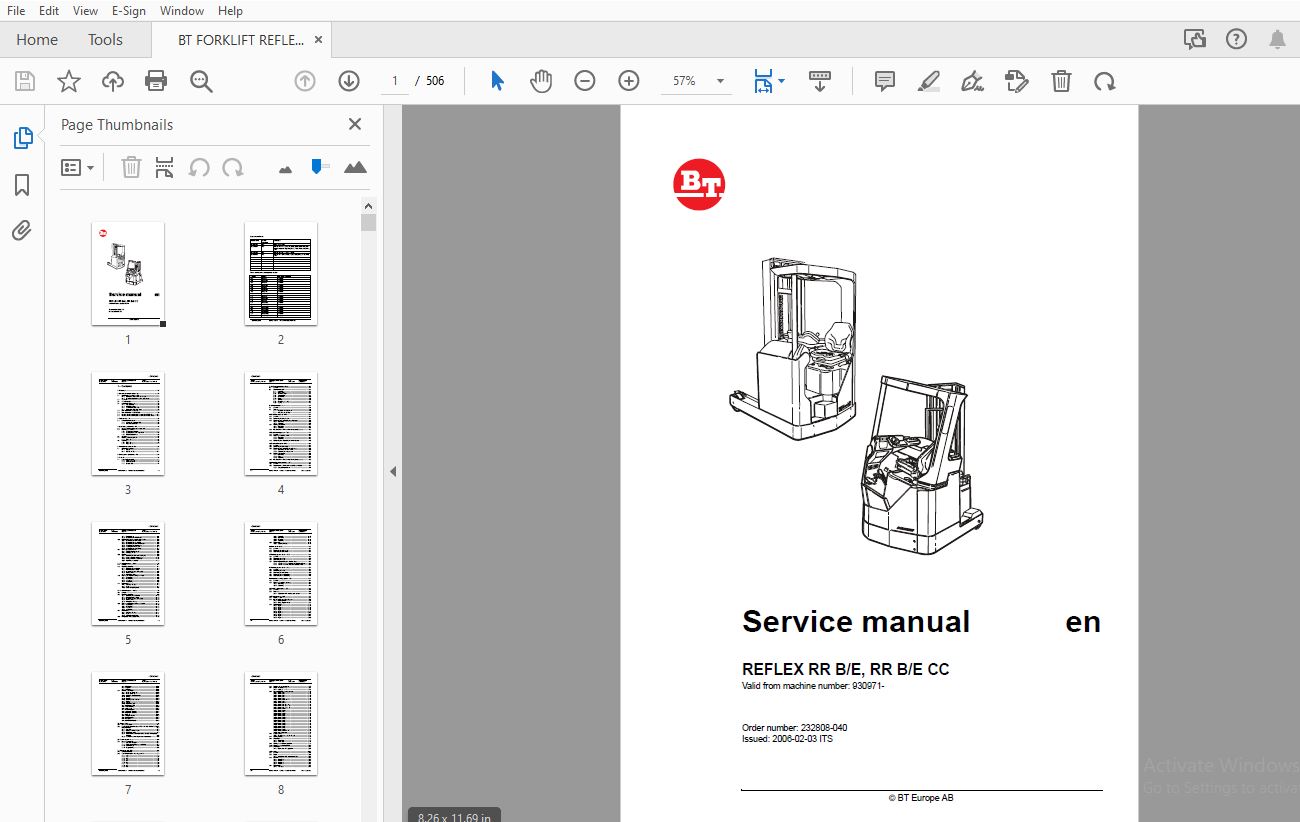The image size is (1300, 822).
Task: Select page 3 thumbnail
Action: point(128,424)
